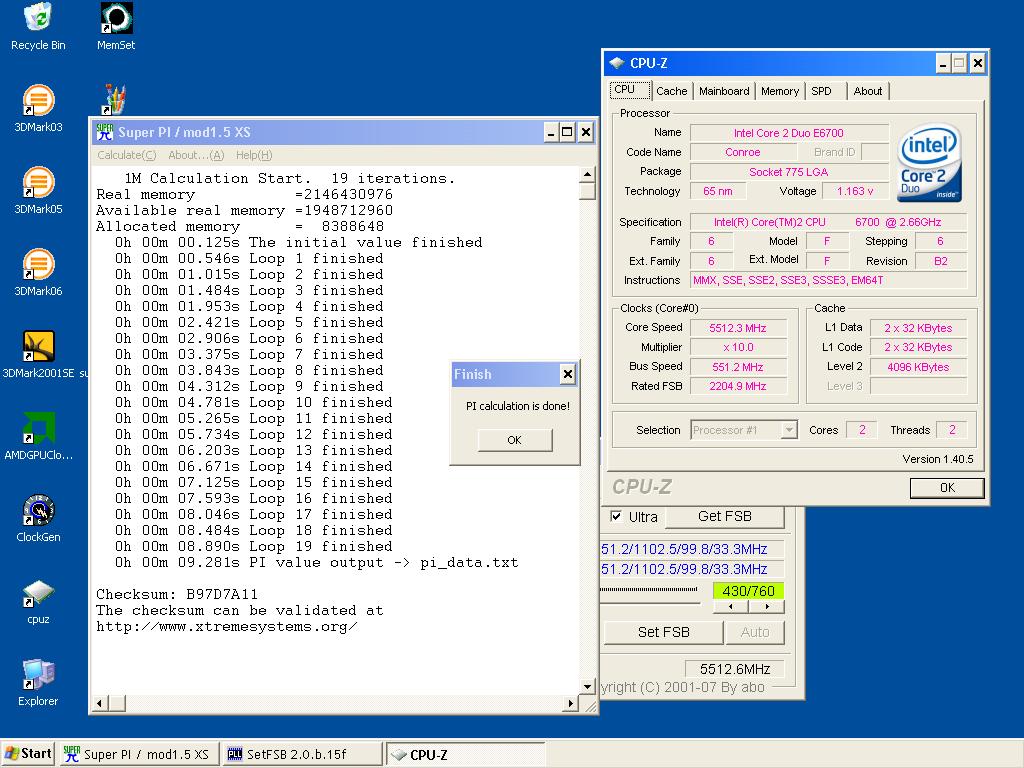Open the Calculate menu in Super PI
The width and height of the screenshot is (1024, 768).
pyautogui.click(x=126, y=155)
